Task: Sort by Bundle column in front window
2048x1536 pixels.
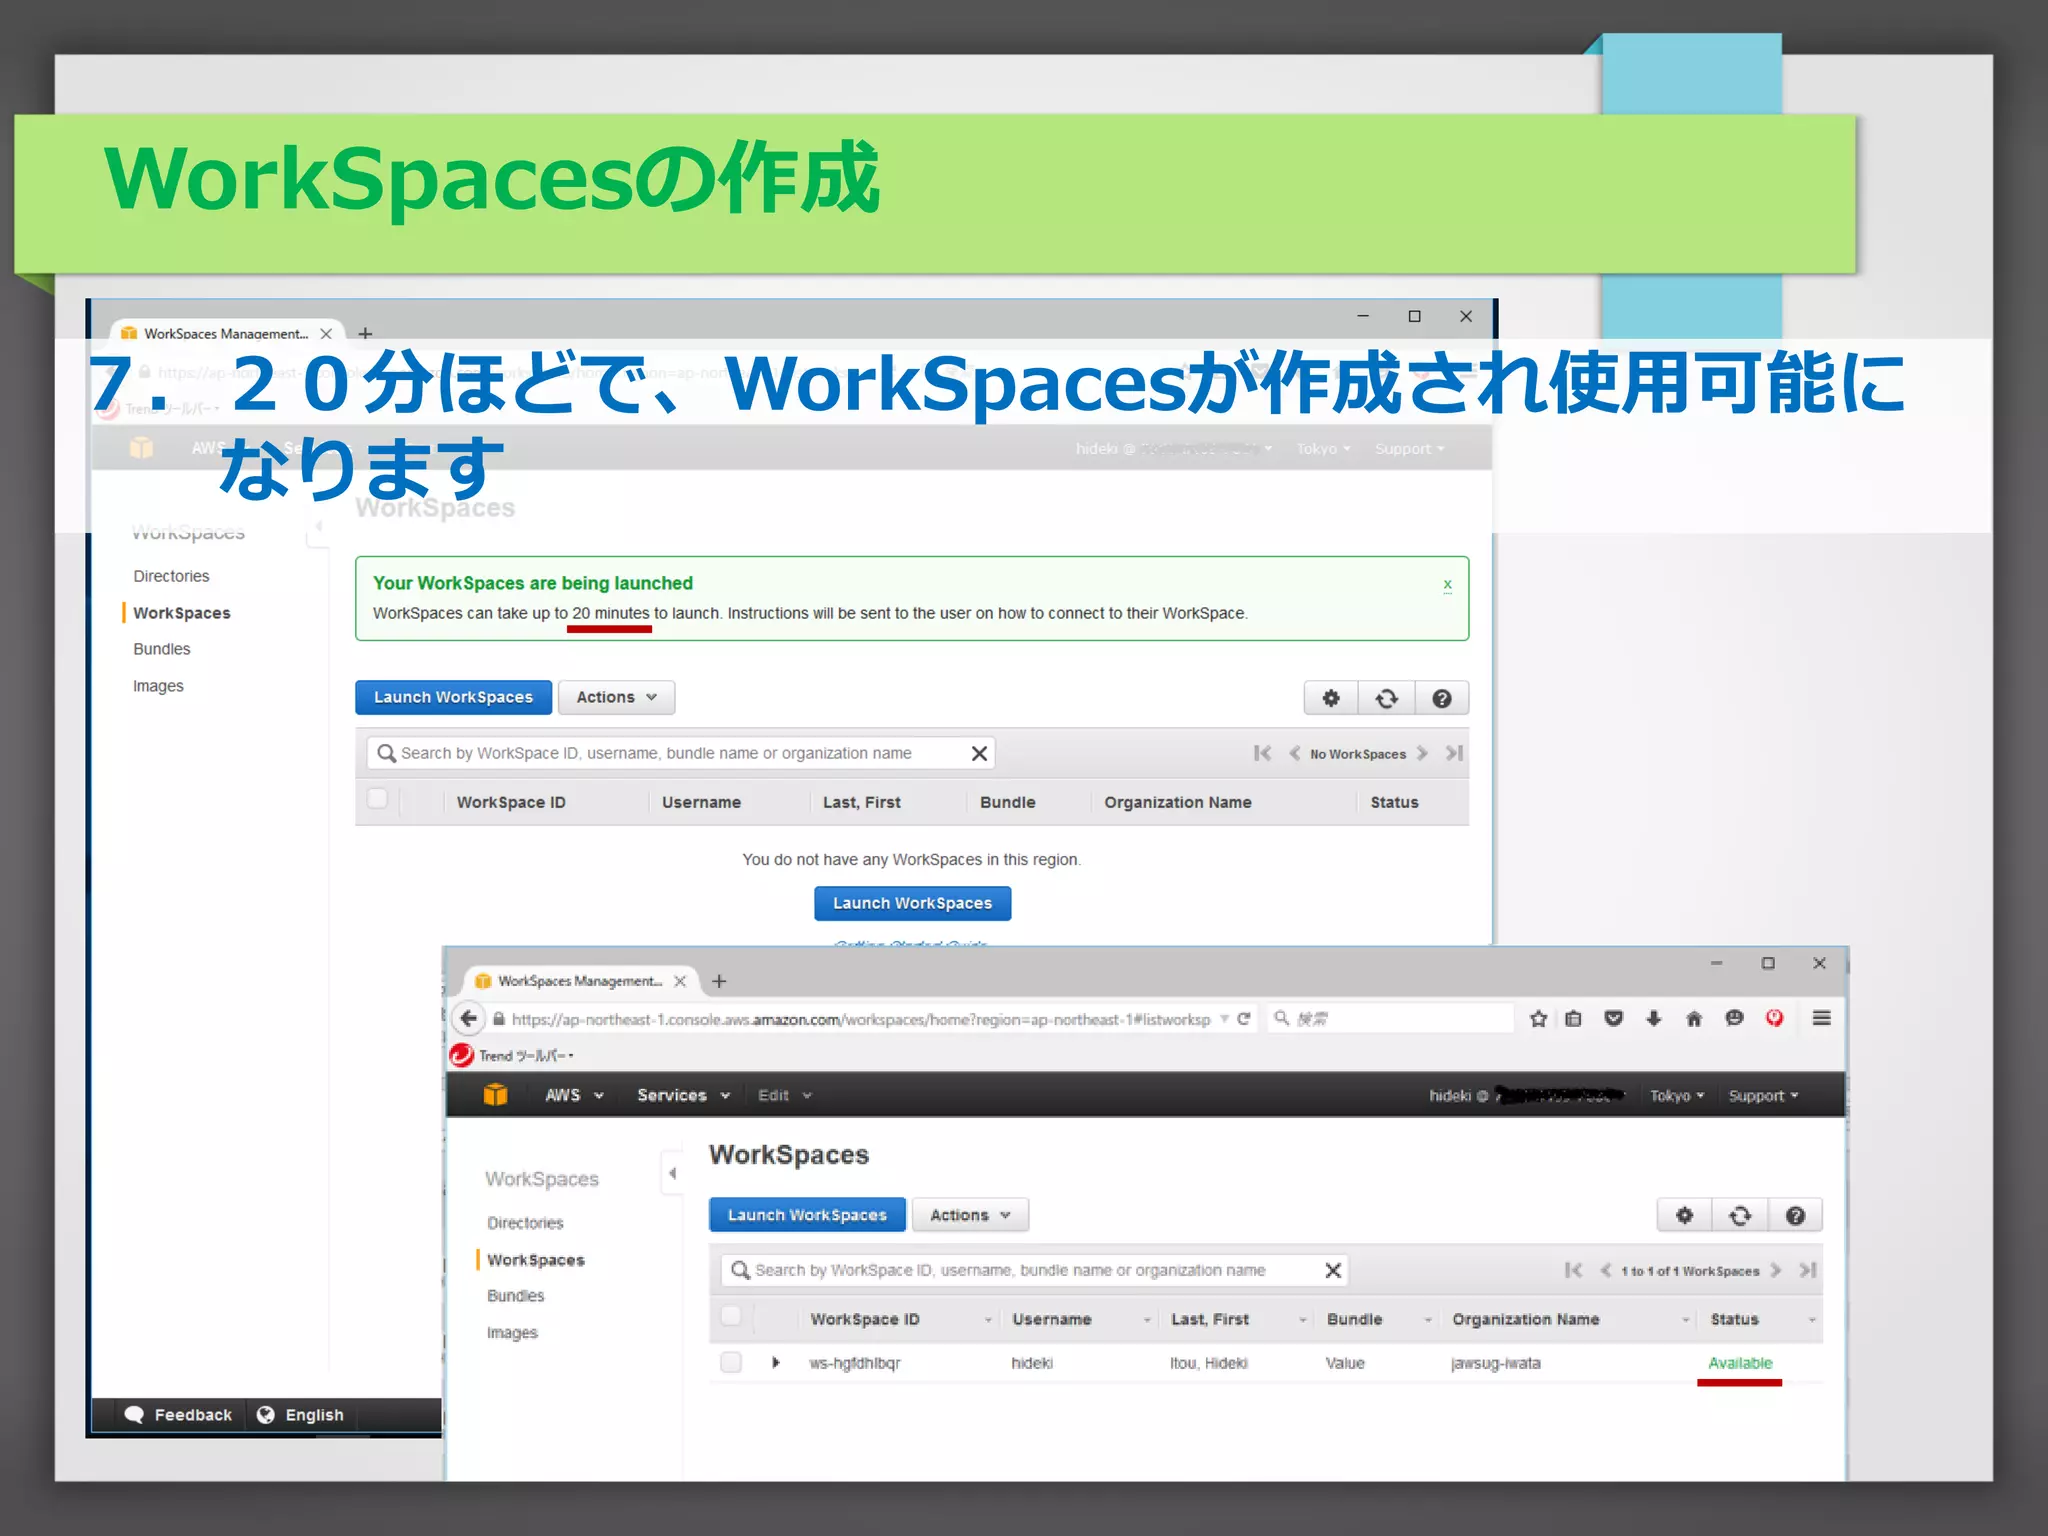Action: tap(1354, 1319)
